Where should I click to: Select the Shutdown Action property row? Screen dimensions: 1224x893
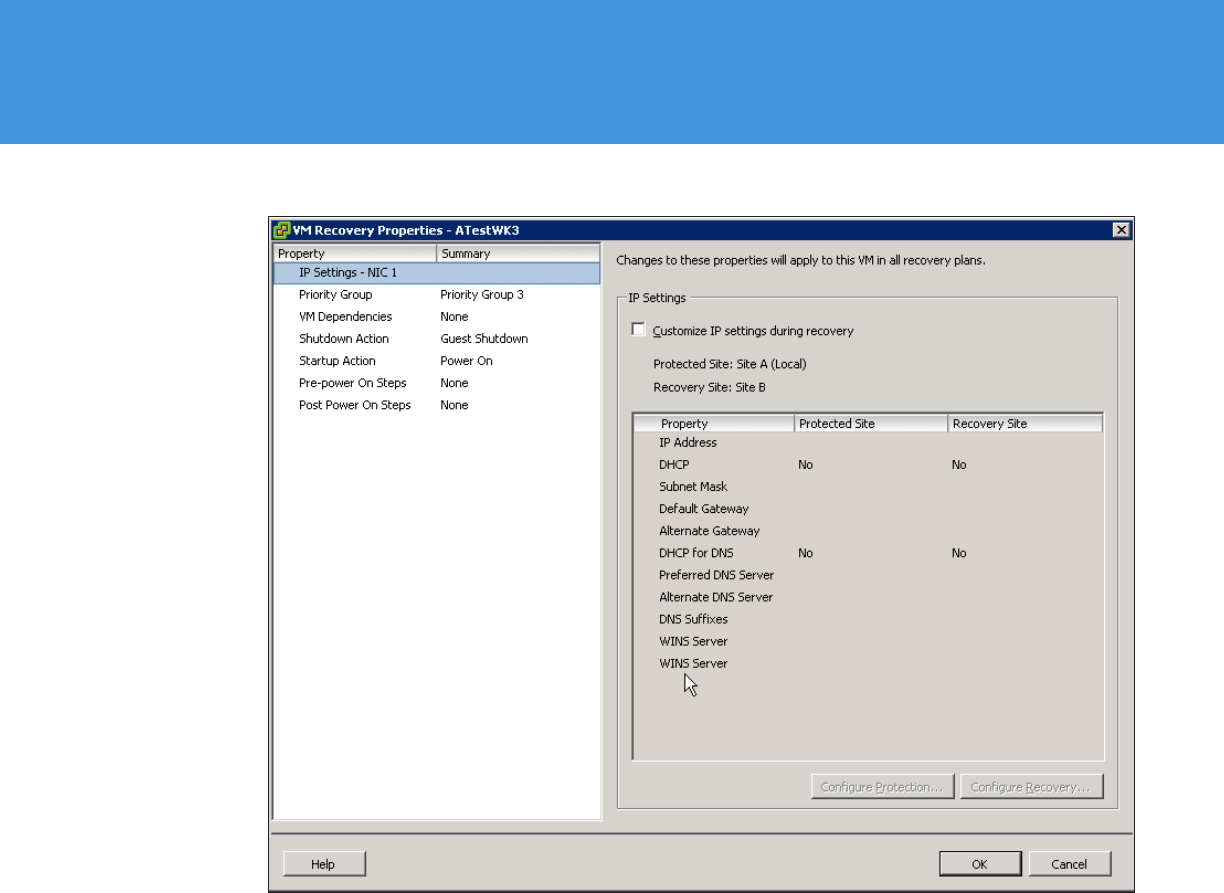pyautogui.click(x=437, y=339)
